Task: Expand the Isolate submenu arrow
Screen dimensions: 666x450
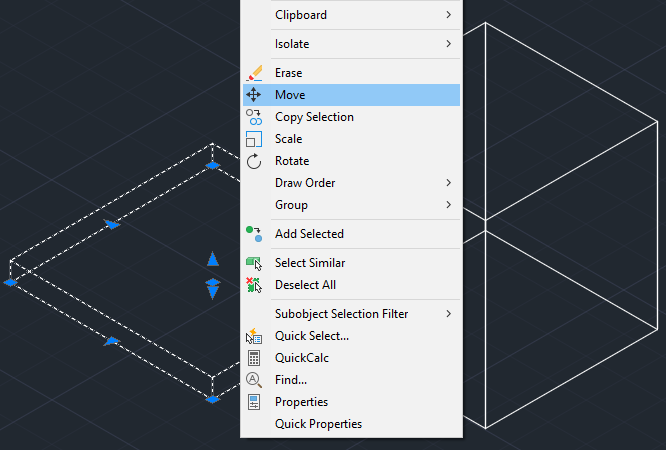Action: pyautogui.click(x=449, y=44)
